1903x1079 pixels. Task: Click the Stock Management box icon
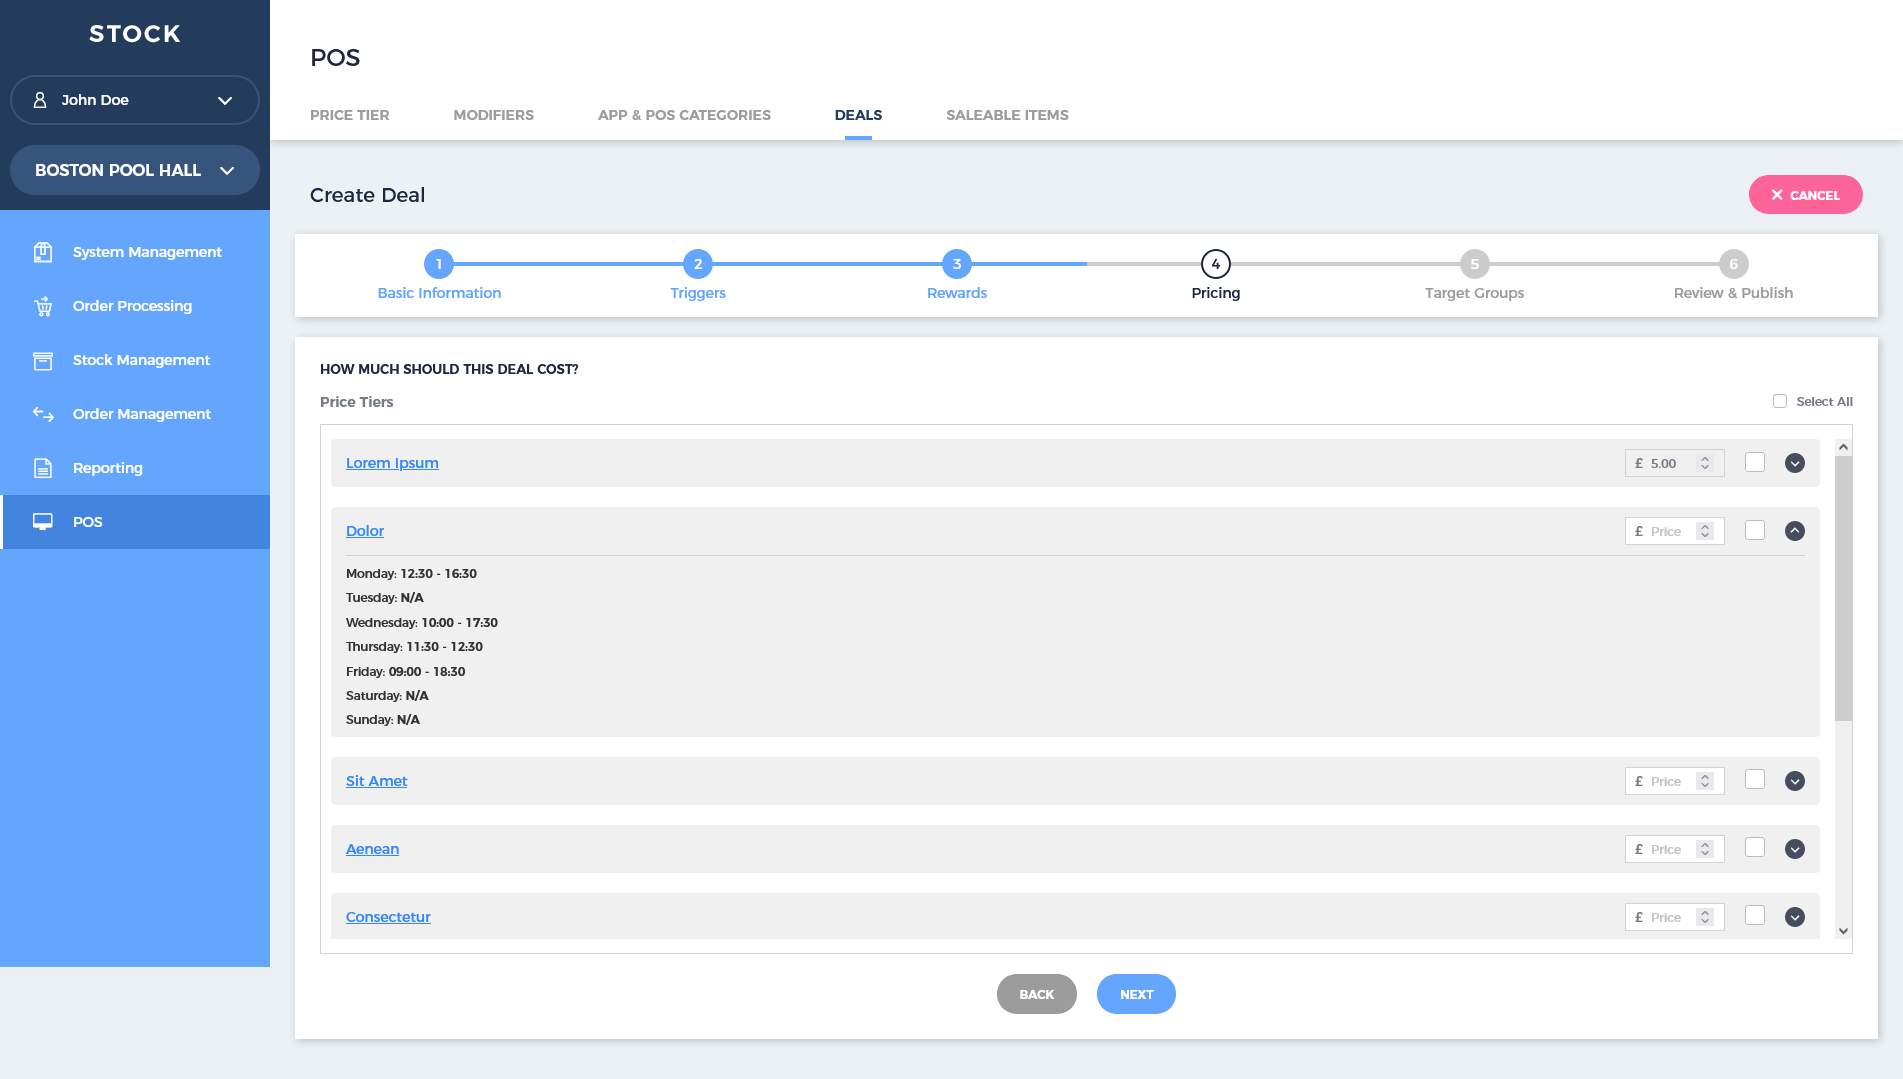[x=43, y=360]
